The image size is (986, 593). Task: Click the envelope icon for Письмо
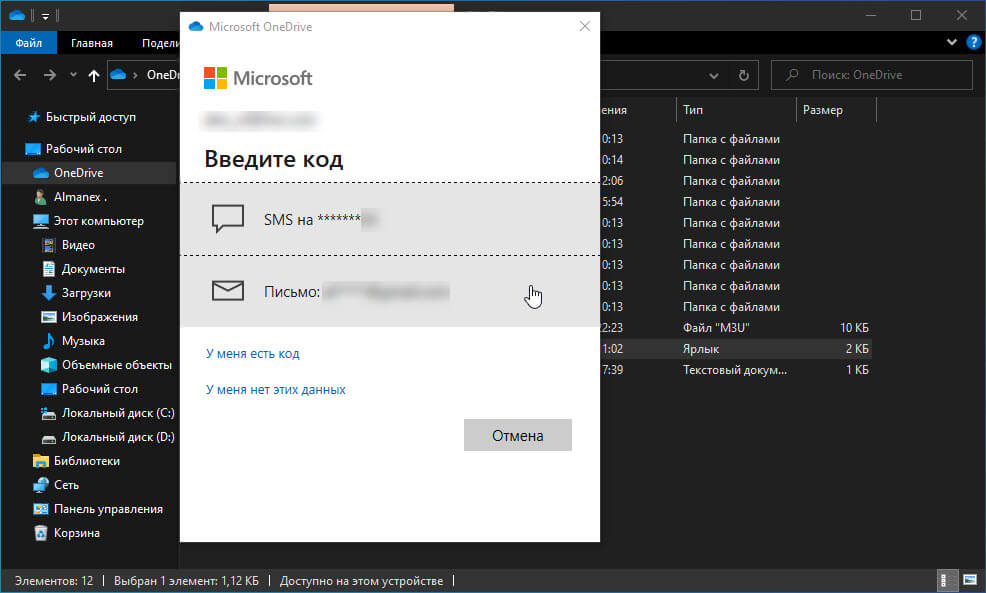coord(228,291)
